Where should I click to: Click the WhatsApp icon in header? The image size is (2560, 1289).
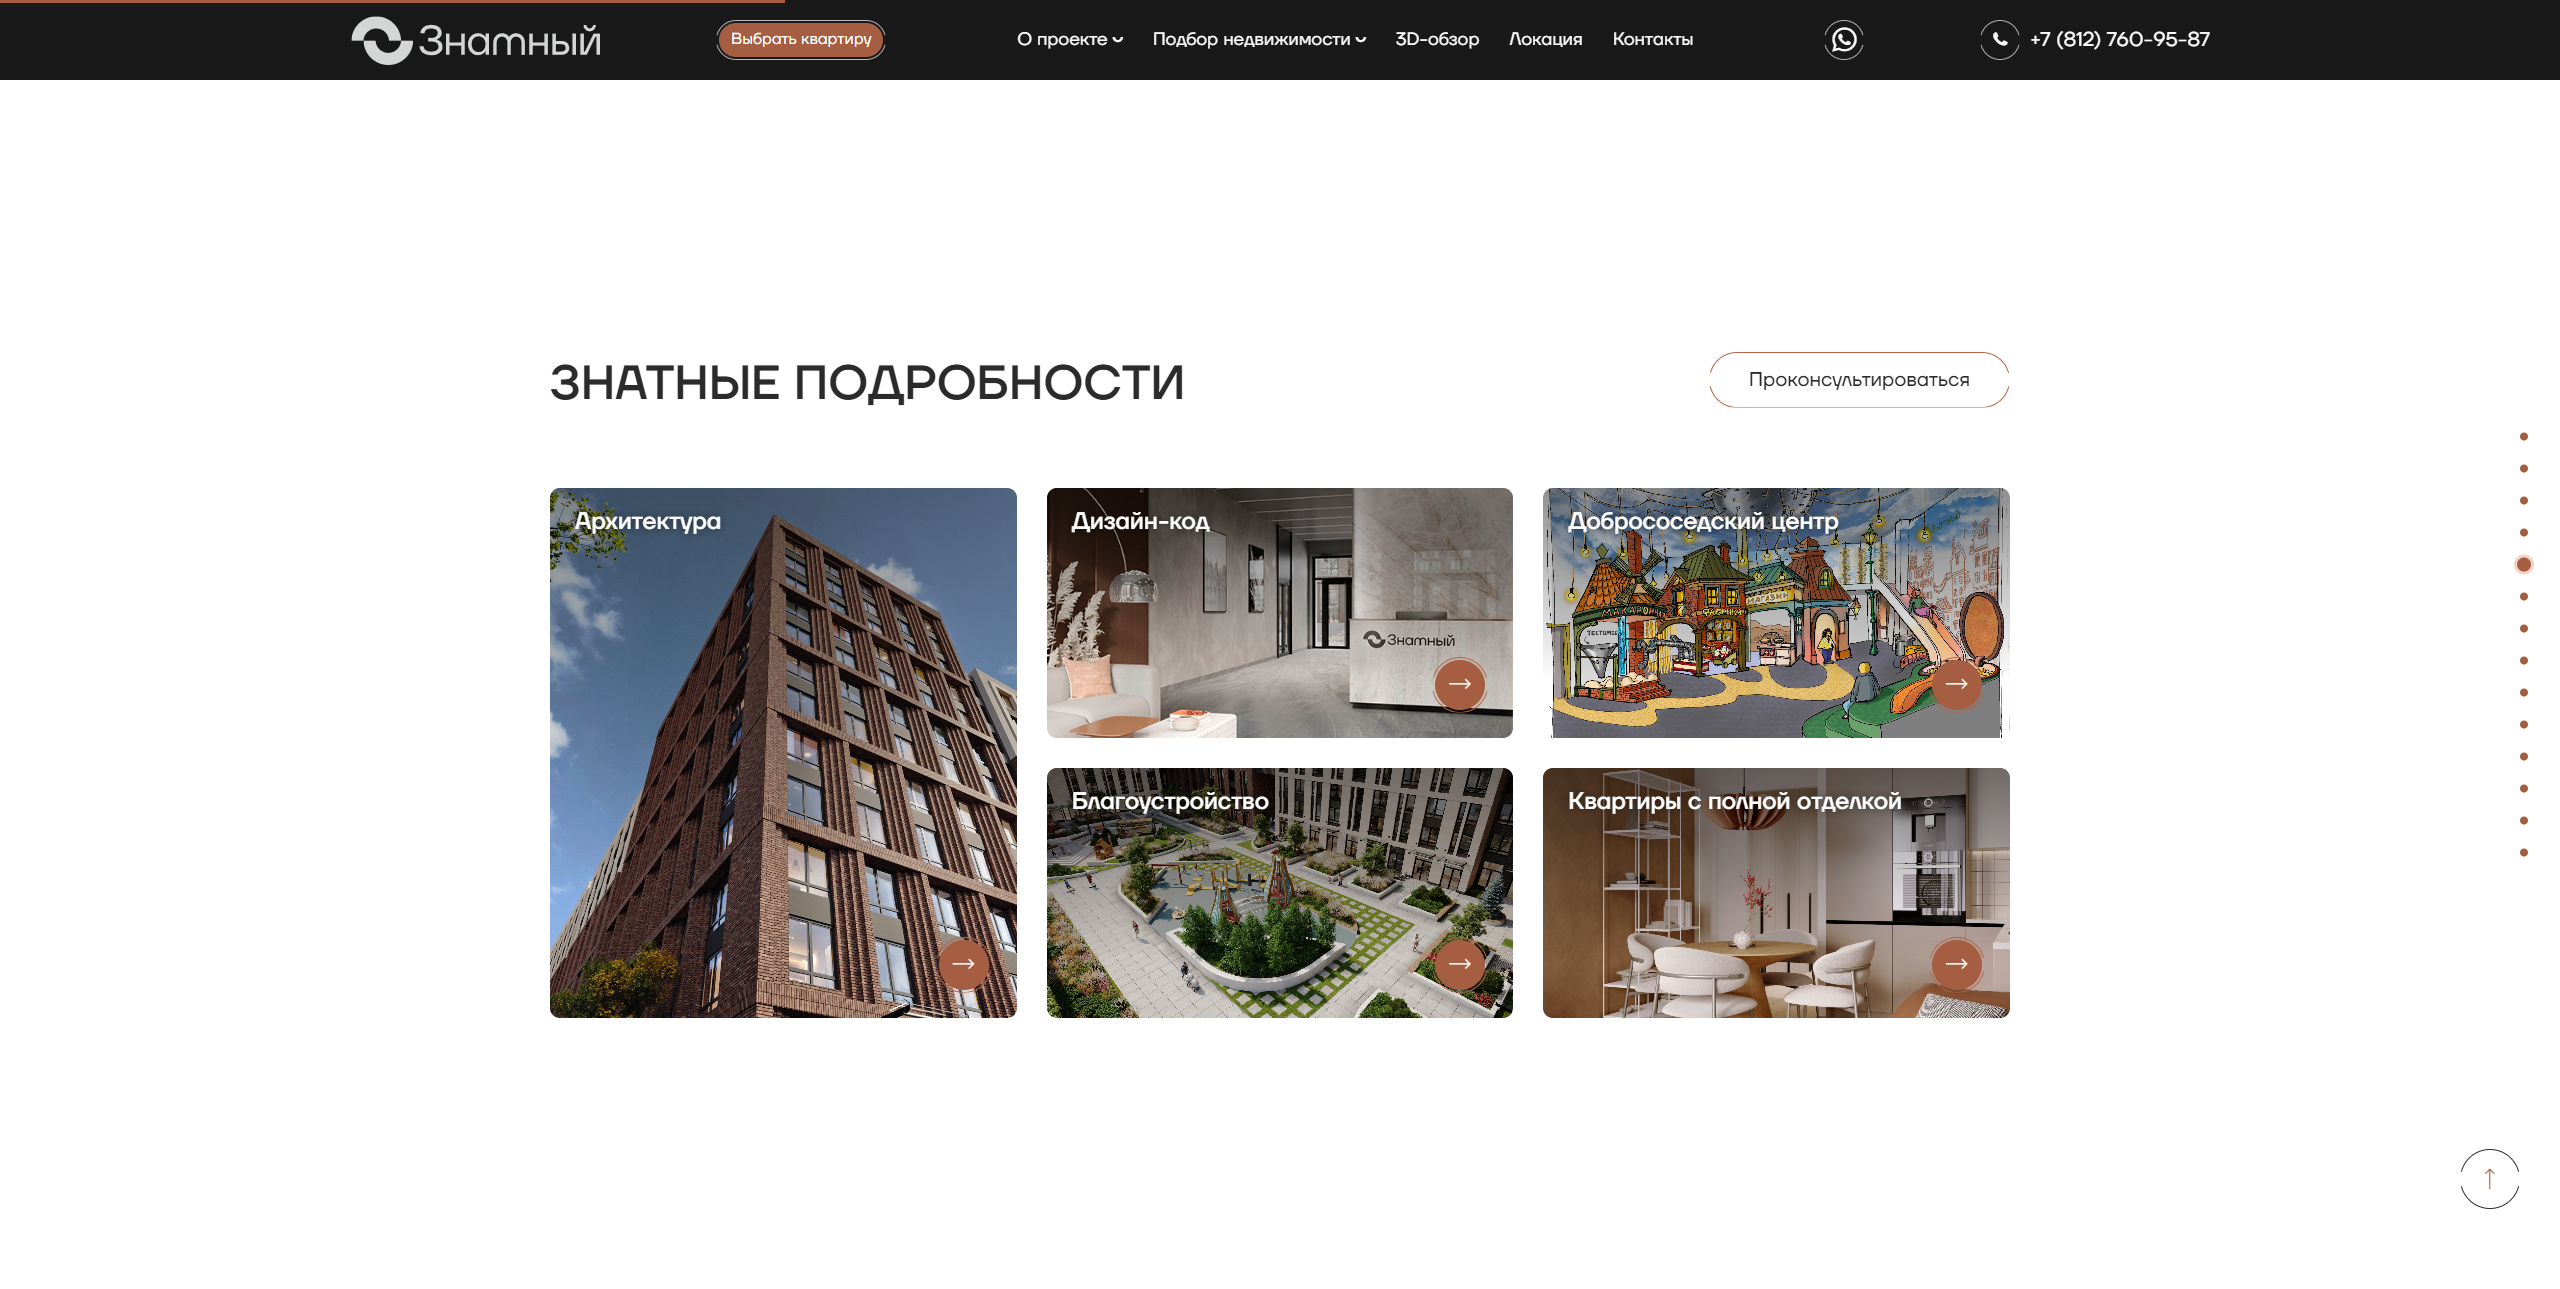tap(1843, 40)
